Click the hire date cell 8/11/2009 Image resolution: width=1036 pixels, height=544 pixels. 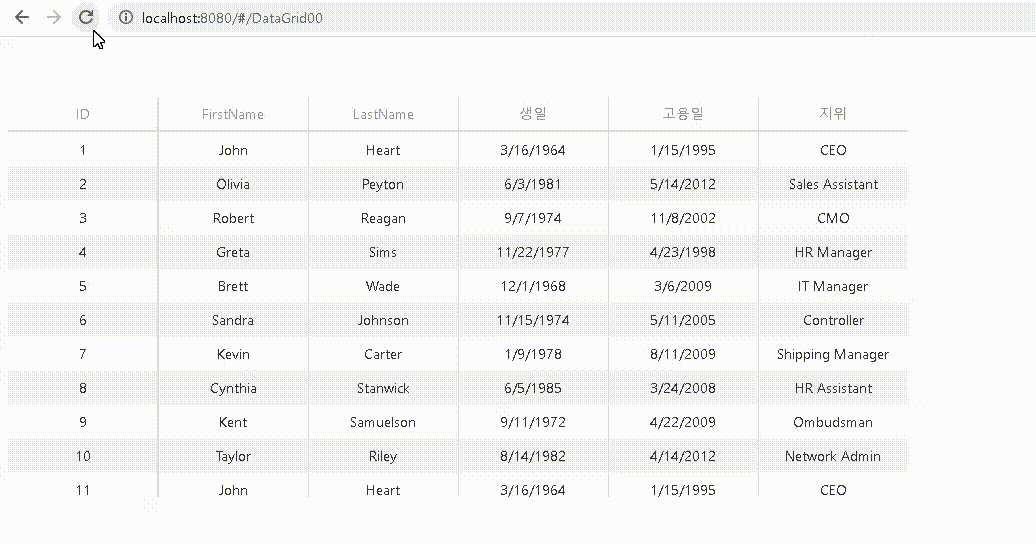pos(683,354)
